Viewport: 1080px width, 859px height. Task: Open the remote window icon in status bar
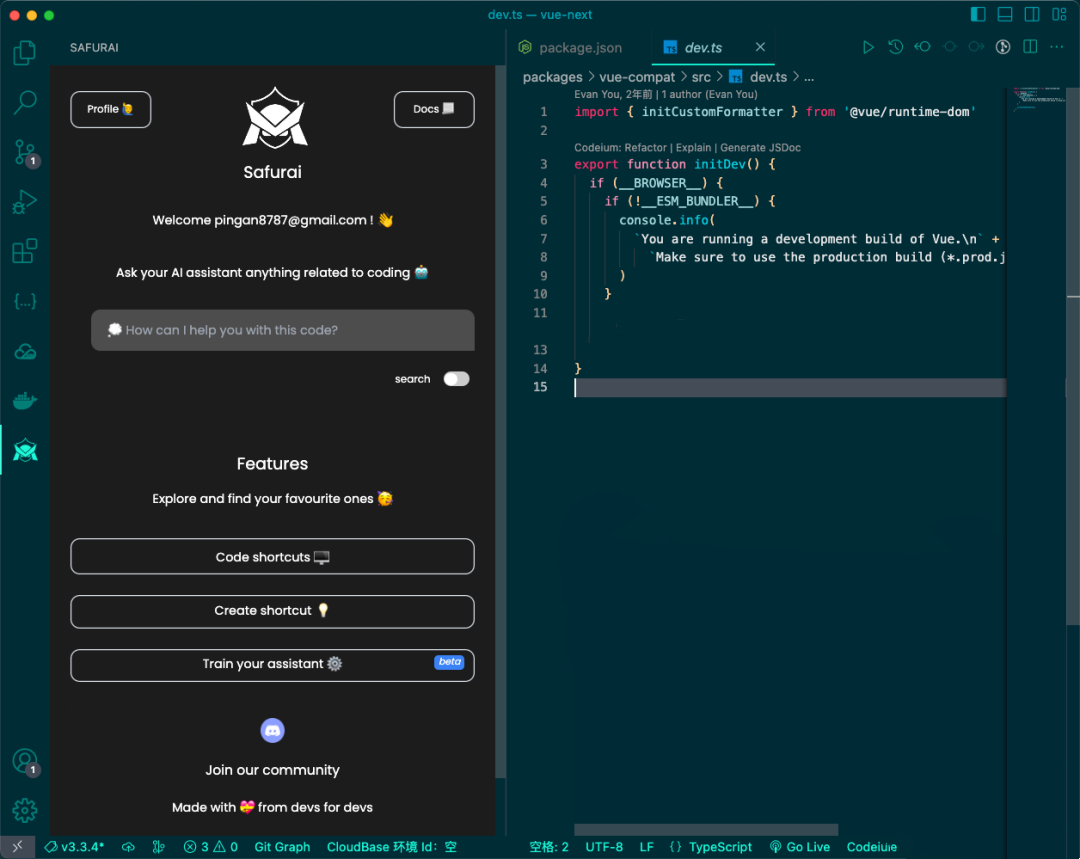pos(17,847)
